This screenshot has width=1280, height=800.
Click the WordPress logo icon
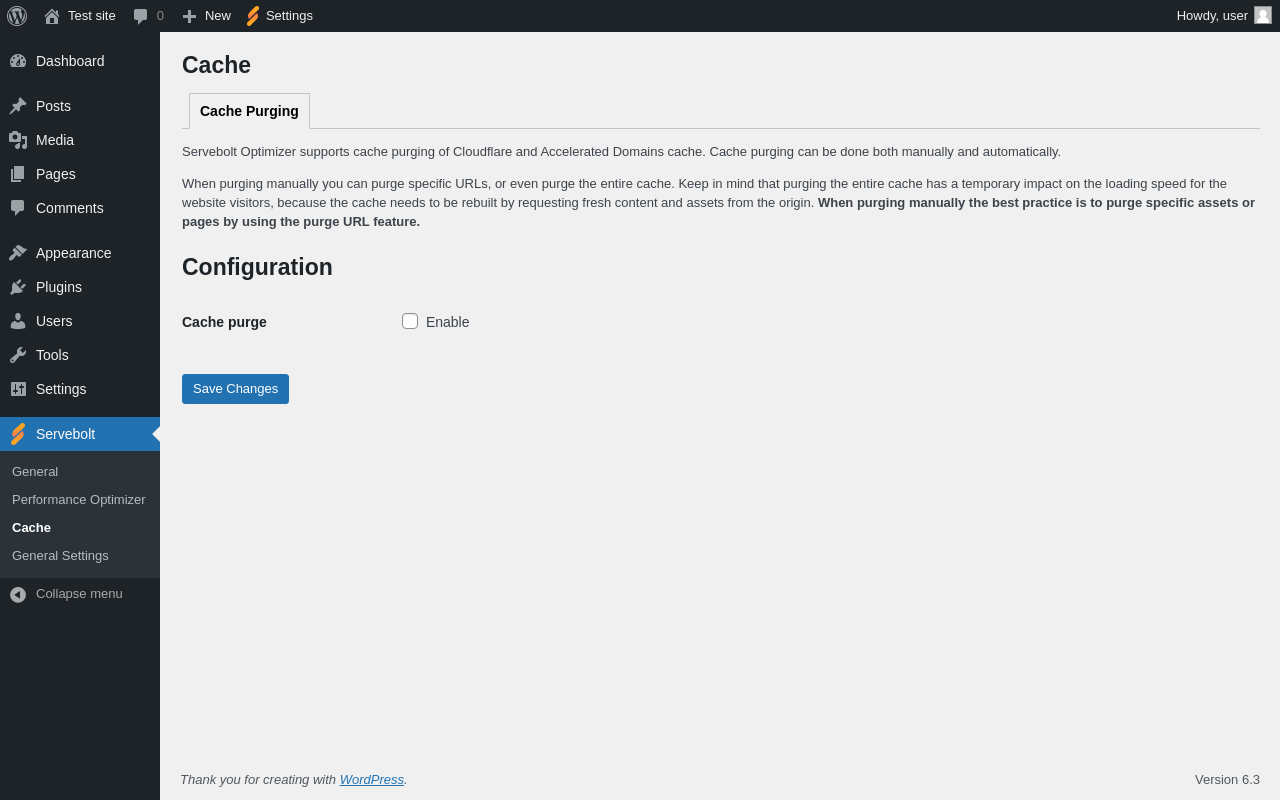[x=17, y=16]
